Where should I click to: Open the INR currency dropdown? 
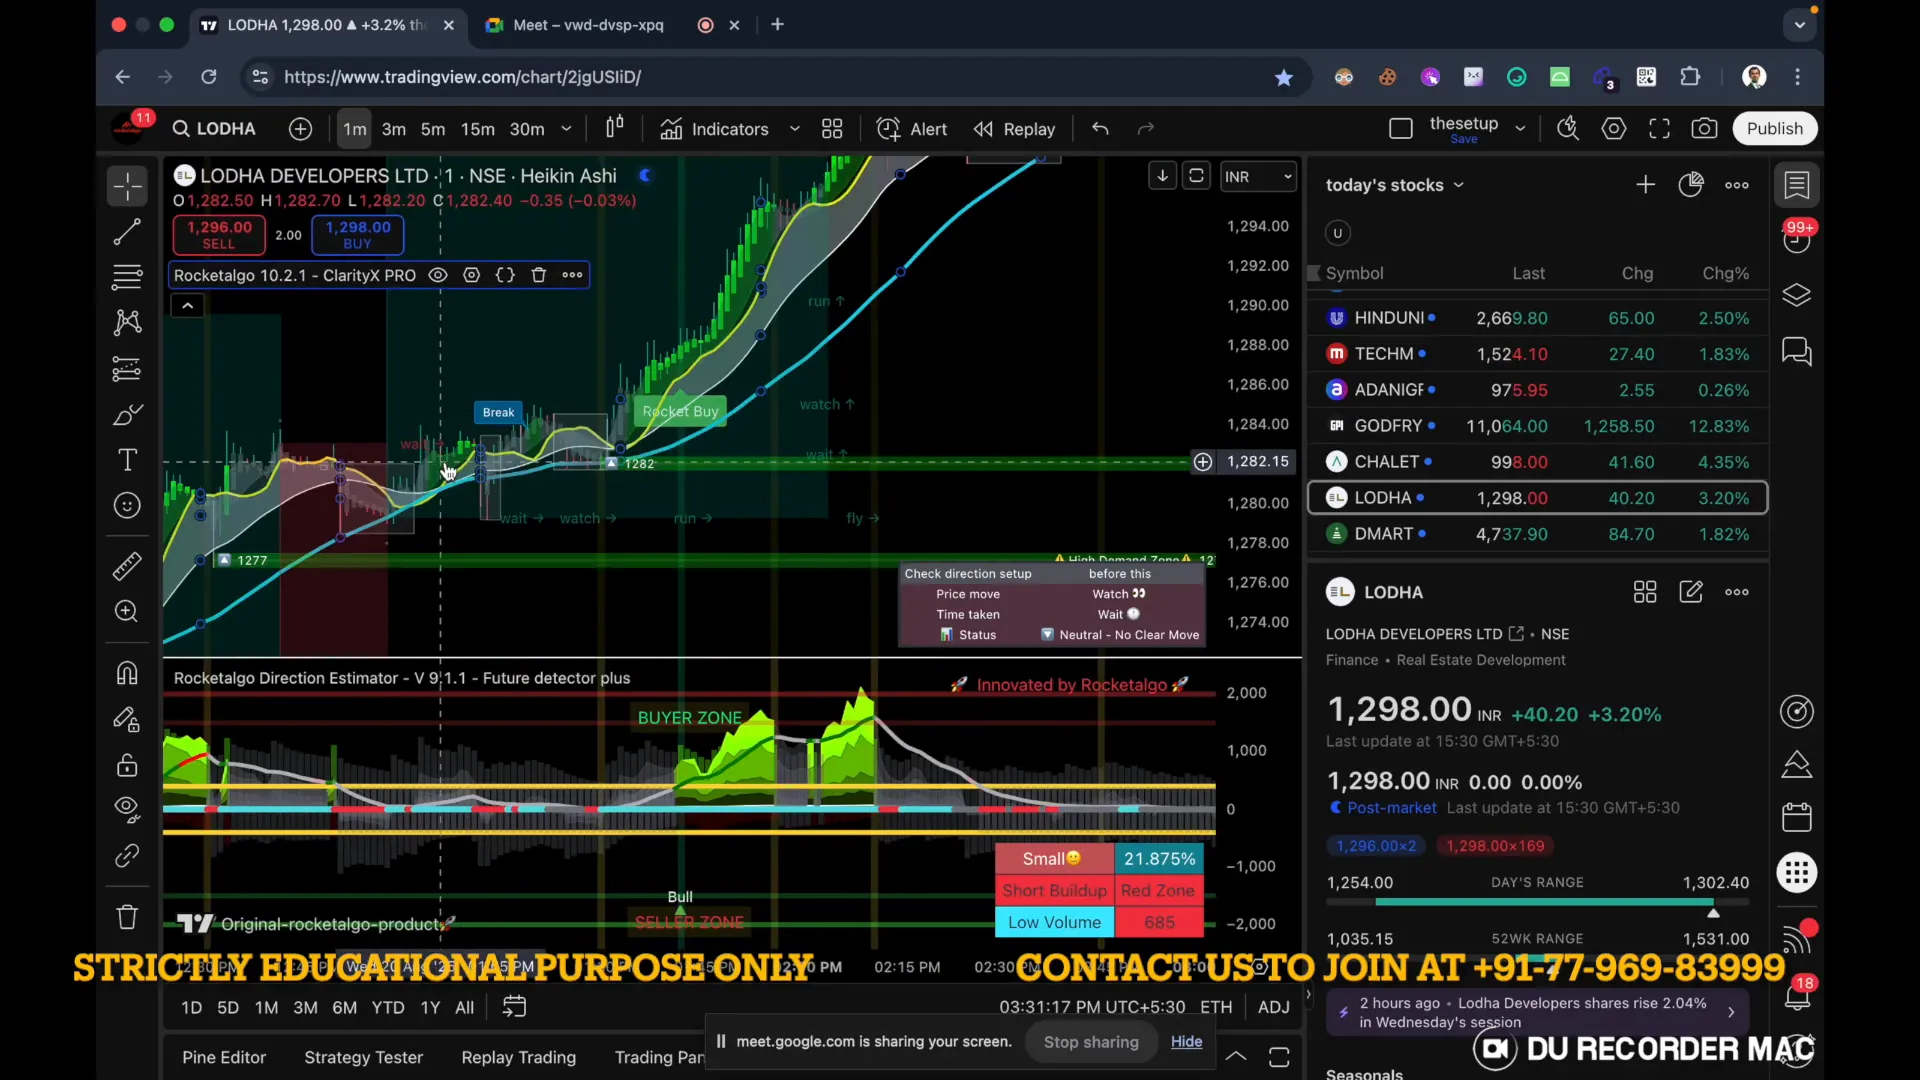click(x=1258, y=177)
